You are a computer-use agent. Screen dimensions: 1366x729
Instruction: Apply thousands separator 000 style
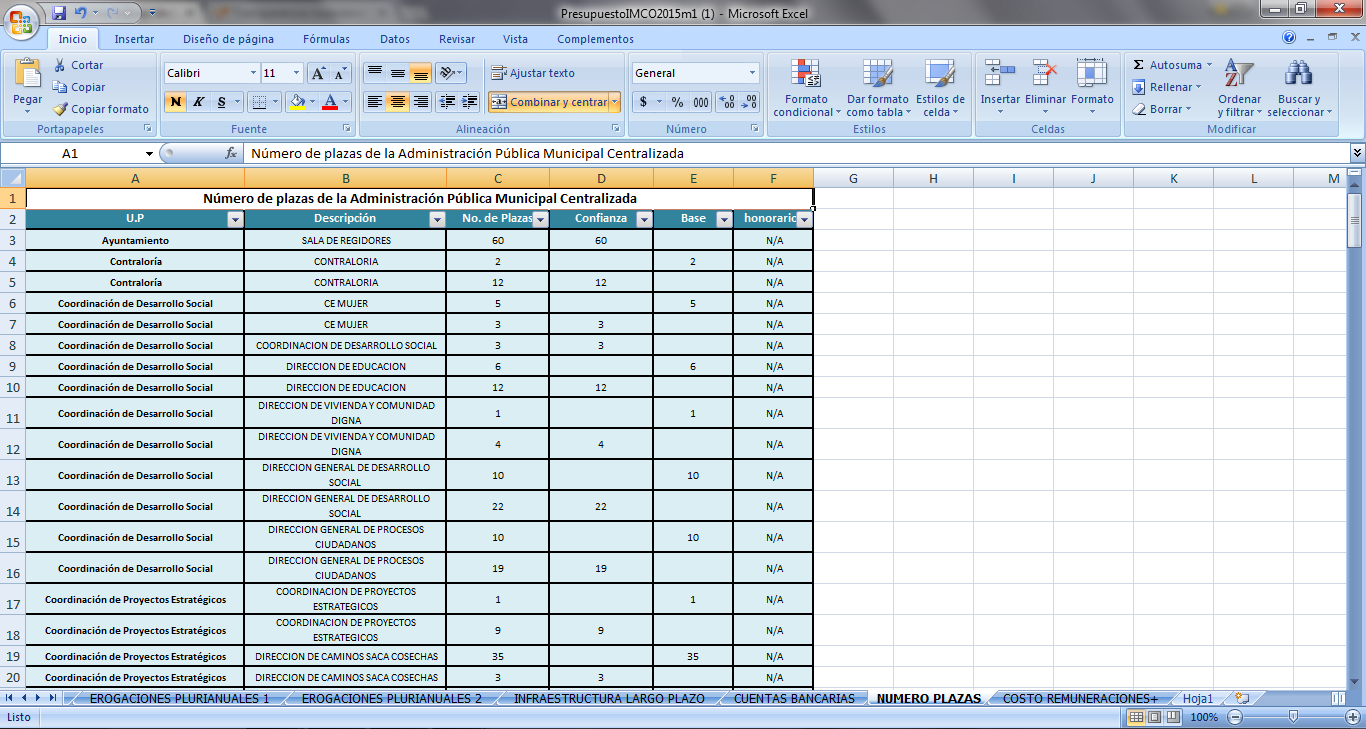click(x=700, y=102)
